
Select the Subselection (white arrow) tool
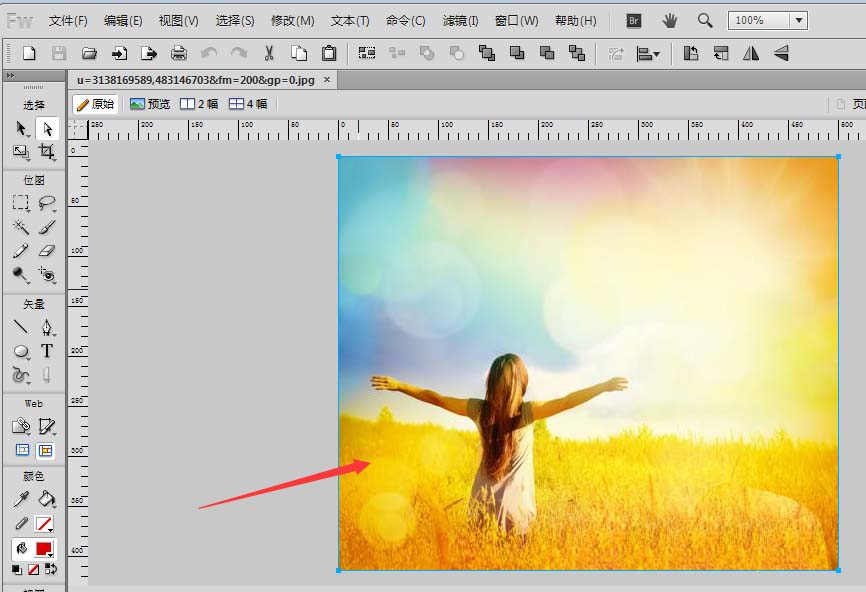(47, 128)
